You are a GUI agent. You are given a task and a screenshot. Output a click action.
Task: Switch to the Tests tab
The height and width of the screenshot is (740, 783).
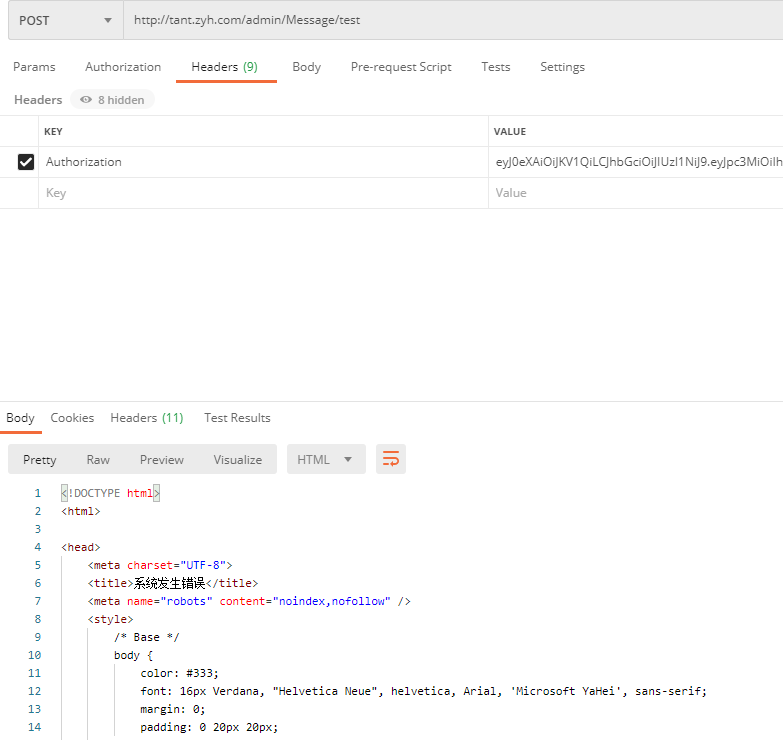[495, 67]
